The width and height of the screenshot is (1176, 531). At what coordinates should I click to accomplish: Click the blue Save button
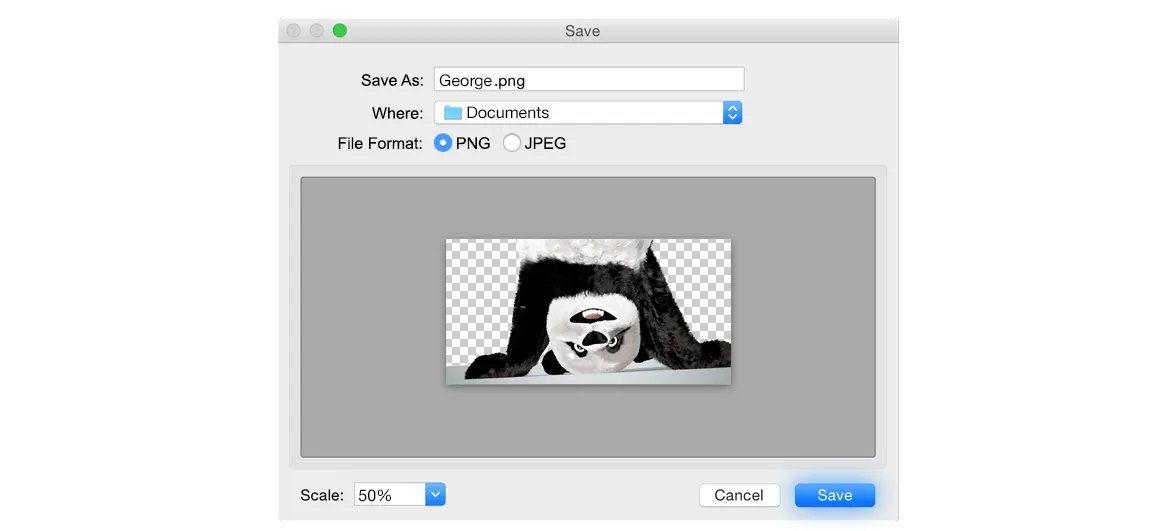[835, 495]
